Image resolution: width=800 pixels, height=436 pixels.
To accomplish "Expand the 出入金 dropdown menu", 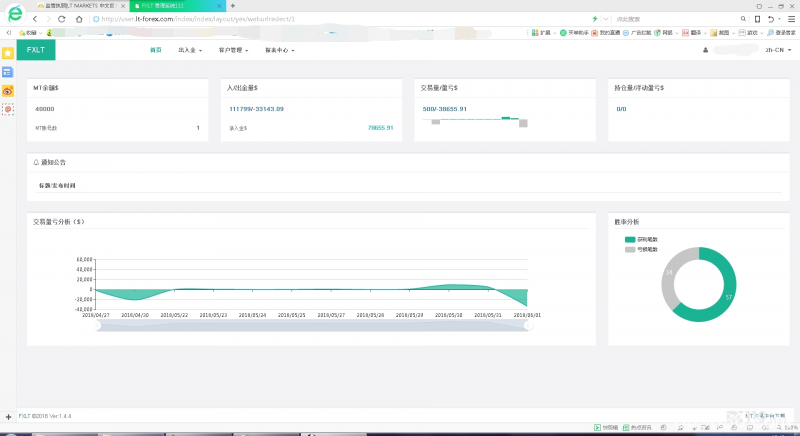I will coord(190,50).
